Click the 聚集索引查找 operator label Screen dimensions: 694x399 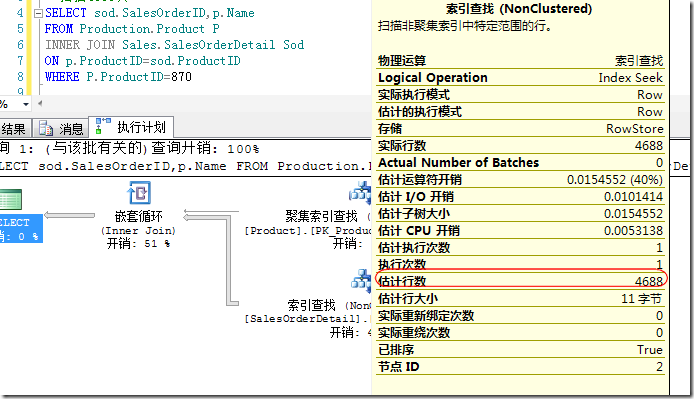(x=321, y=216)
